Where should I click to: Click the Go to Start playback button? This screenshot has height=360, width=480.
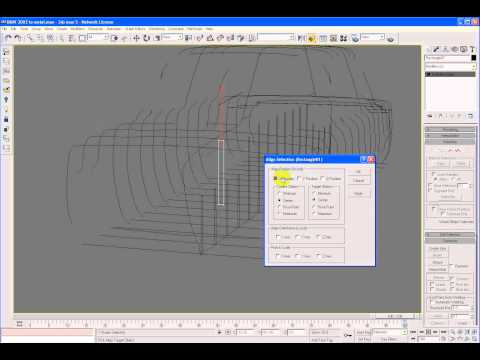(x=414, y=332)
